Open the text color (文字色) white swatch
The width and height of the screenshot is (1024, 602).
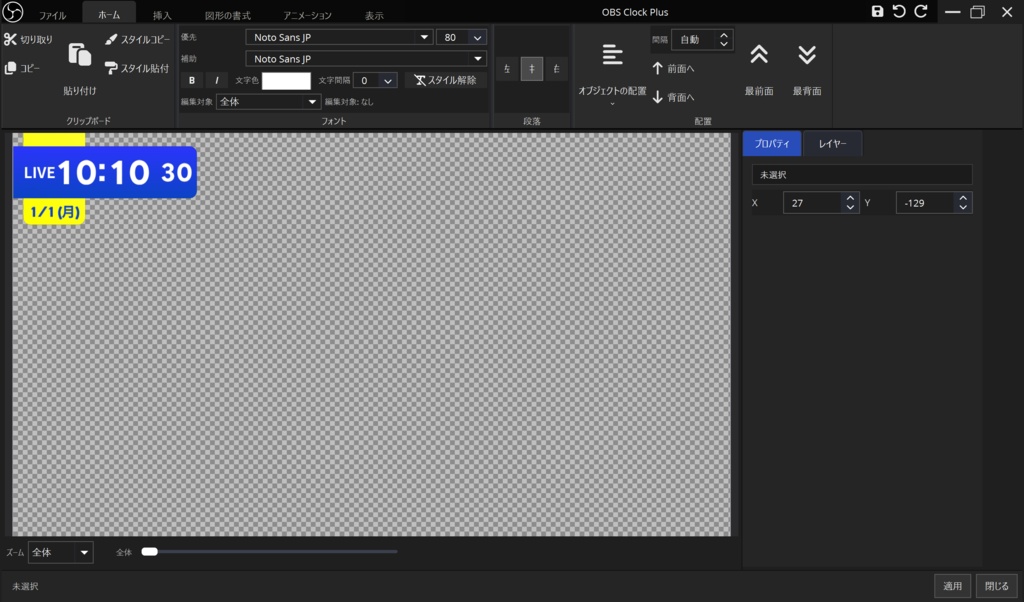[x=286, y=80]
